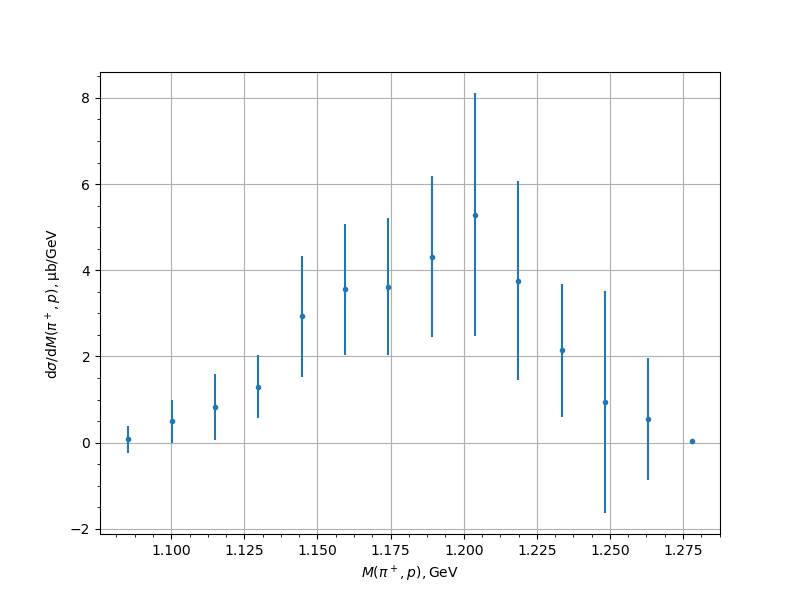Click the top of the tallest error bar

point(475,94)
